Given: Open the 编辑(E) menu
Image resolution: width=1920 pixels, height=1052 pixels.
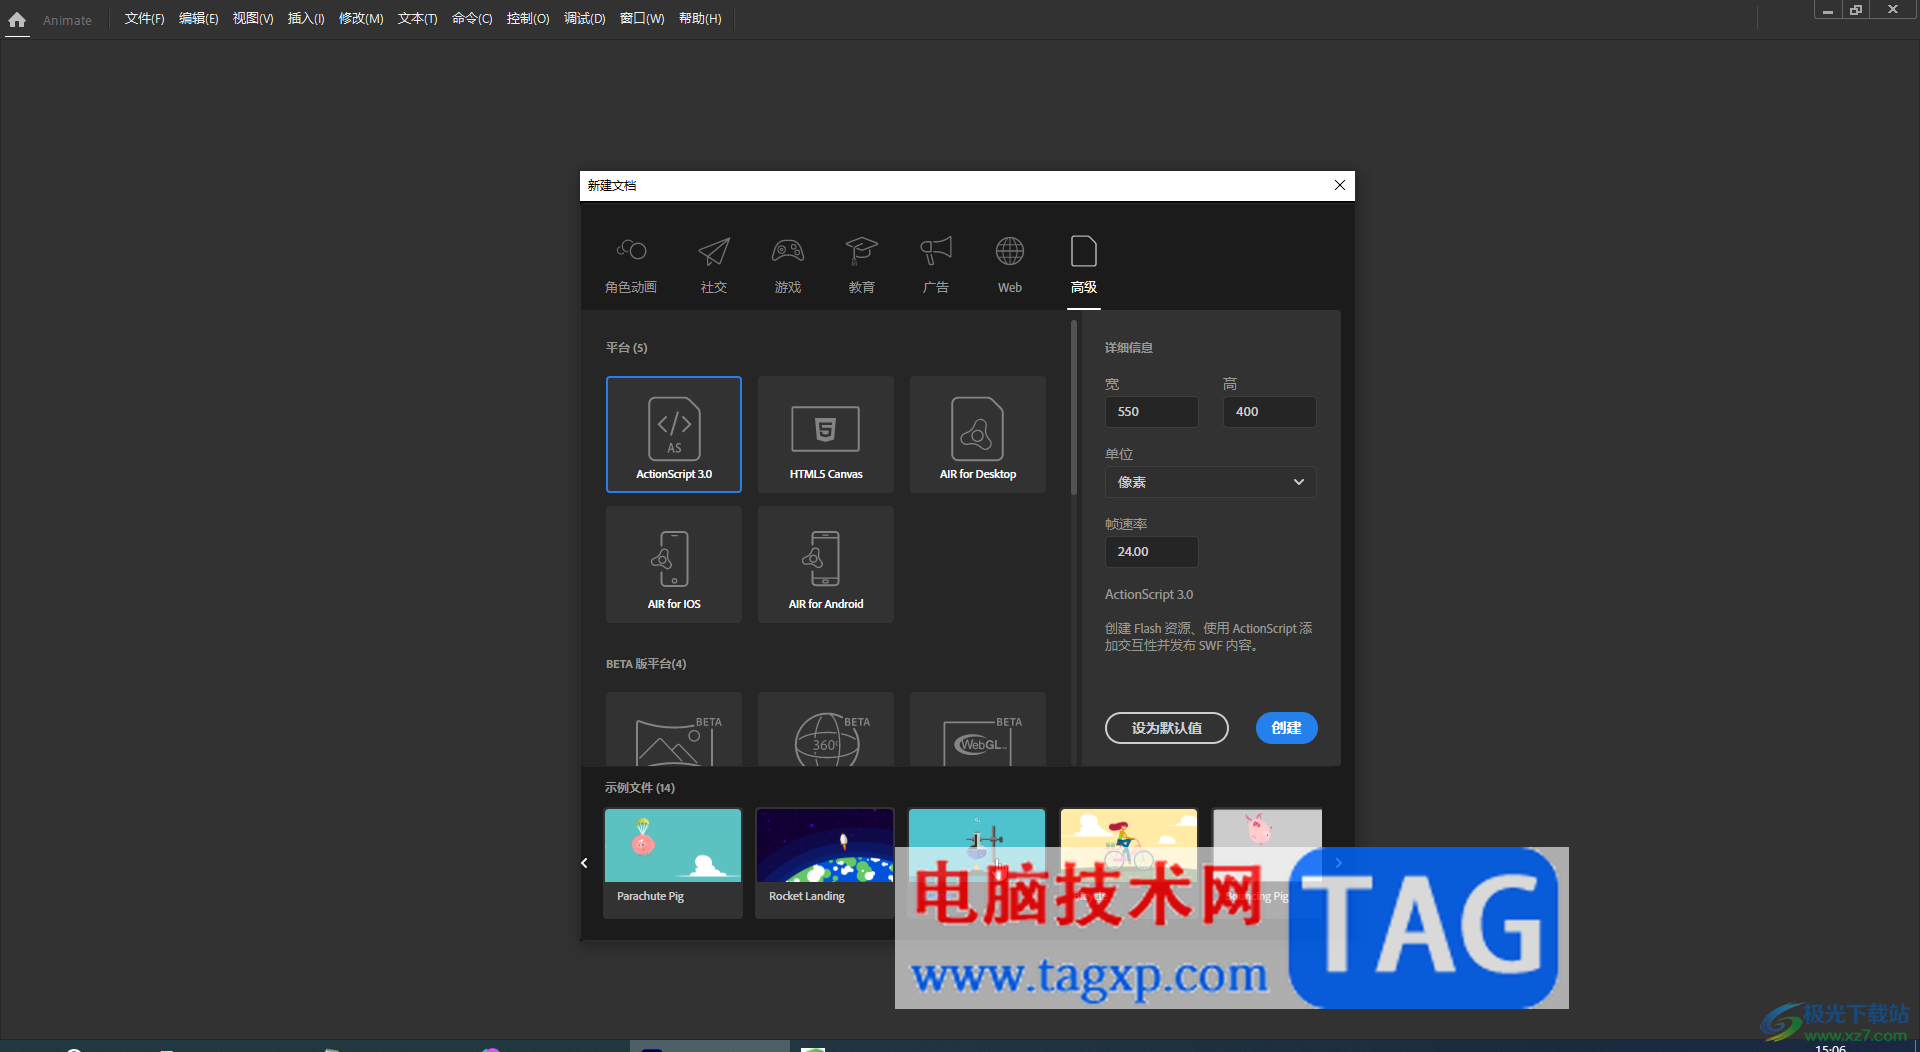Looking at the screenshot, I should [198, 19].
